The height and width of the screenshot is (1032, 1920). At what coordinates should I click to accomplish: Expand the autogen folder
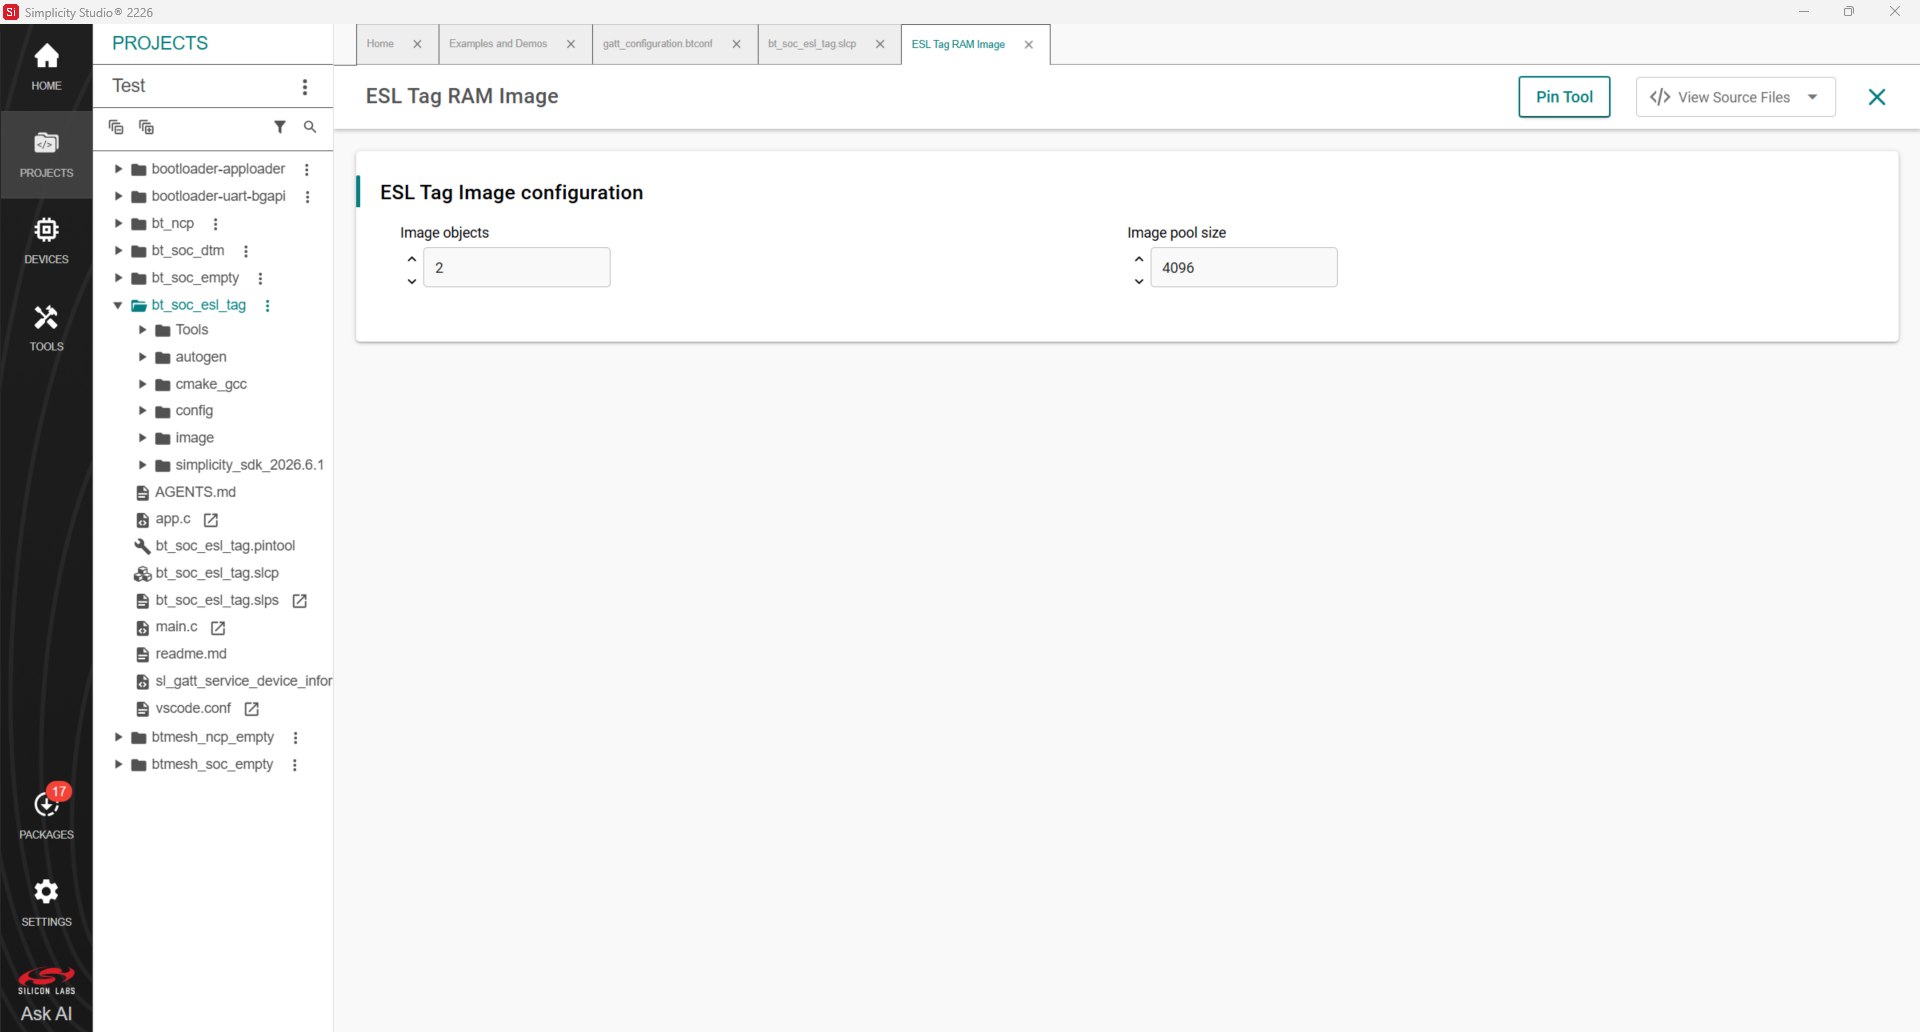coord(142,357)
